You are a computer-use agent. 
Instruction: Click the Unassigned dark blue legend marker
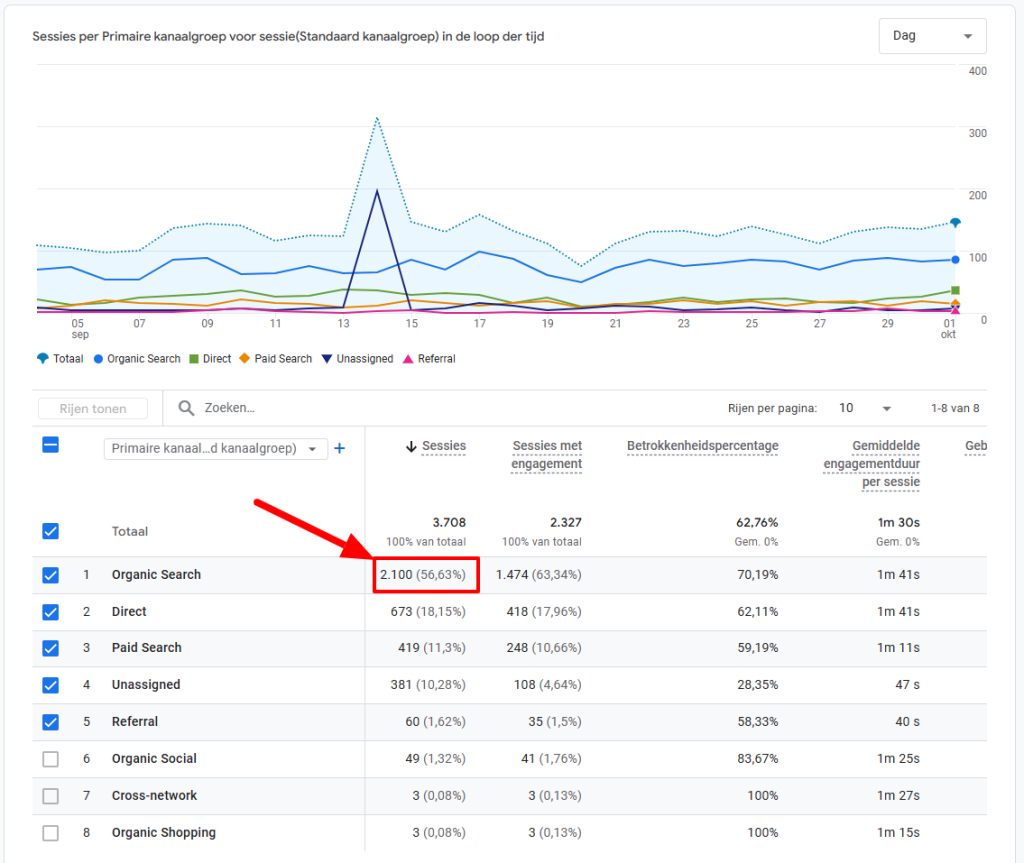[326, 359]
